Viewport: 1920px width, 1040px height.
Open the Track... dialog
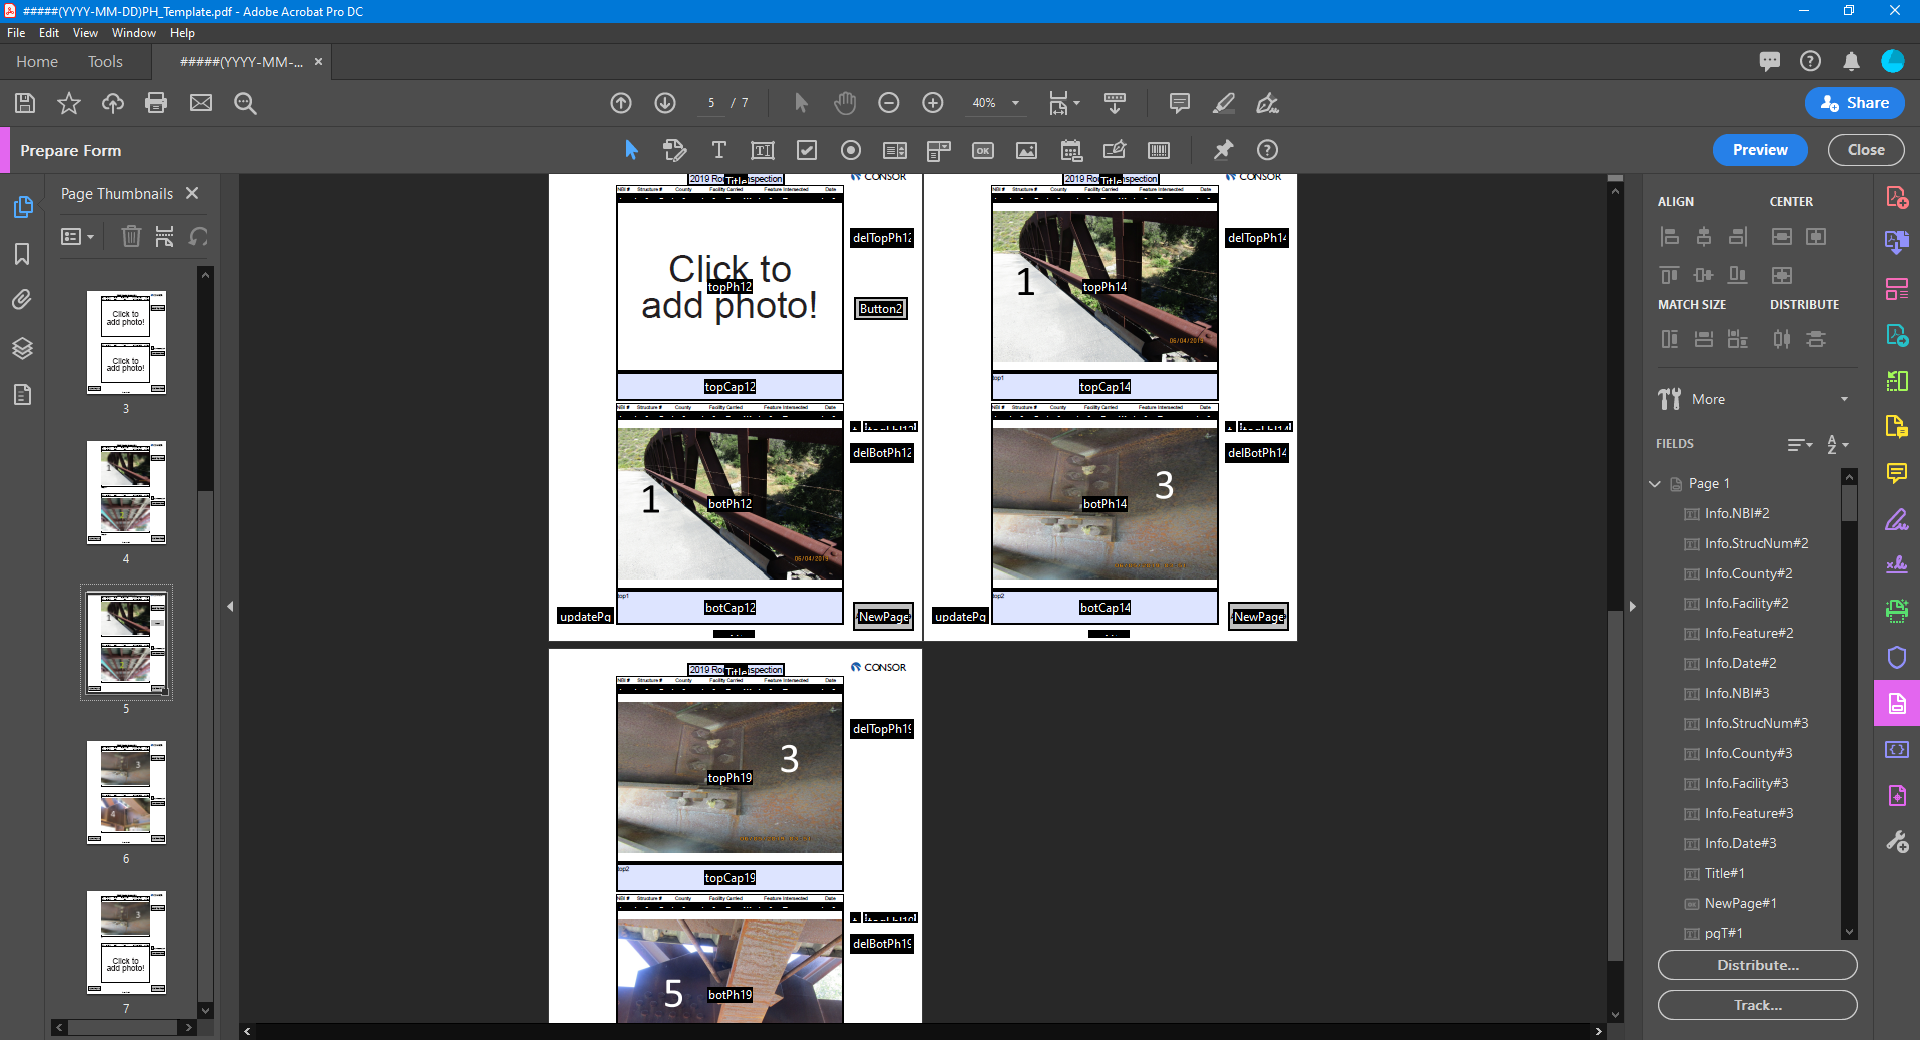click(x=1756, y=1005)
